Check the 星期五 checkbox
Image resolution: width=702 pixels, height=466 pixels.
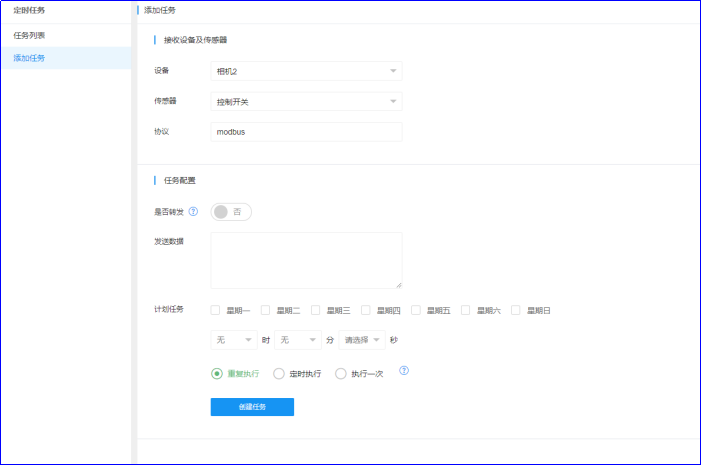(x=416, y=310)
